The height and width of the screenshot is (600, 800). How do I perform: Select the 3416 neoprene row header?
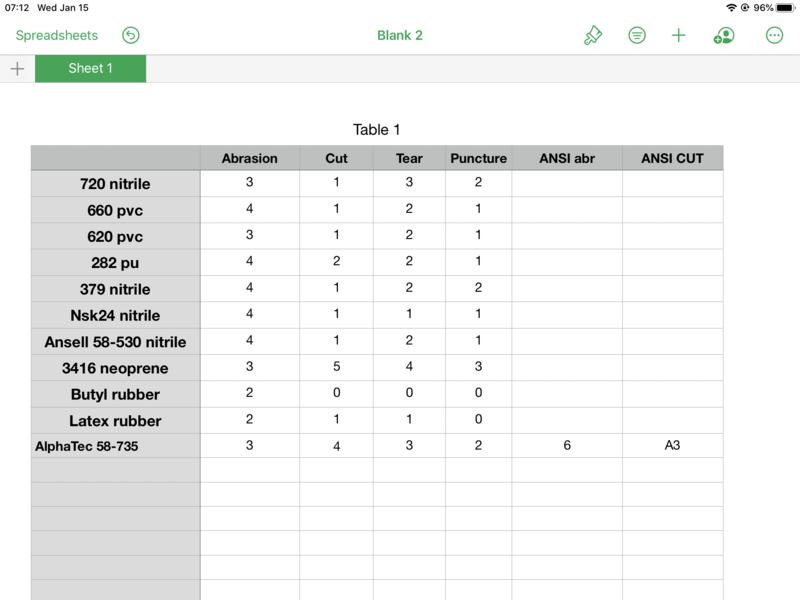click(115, 368)
